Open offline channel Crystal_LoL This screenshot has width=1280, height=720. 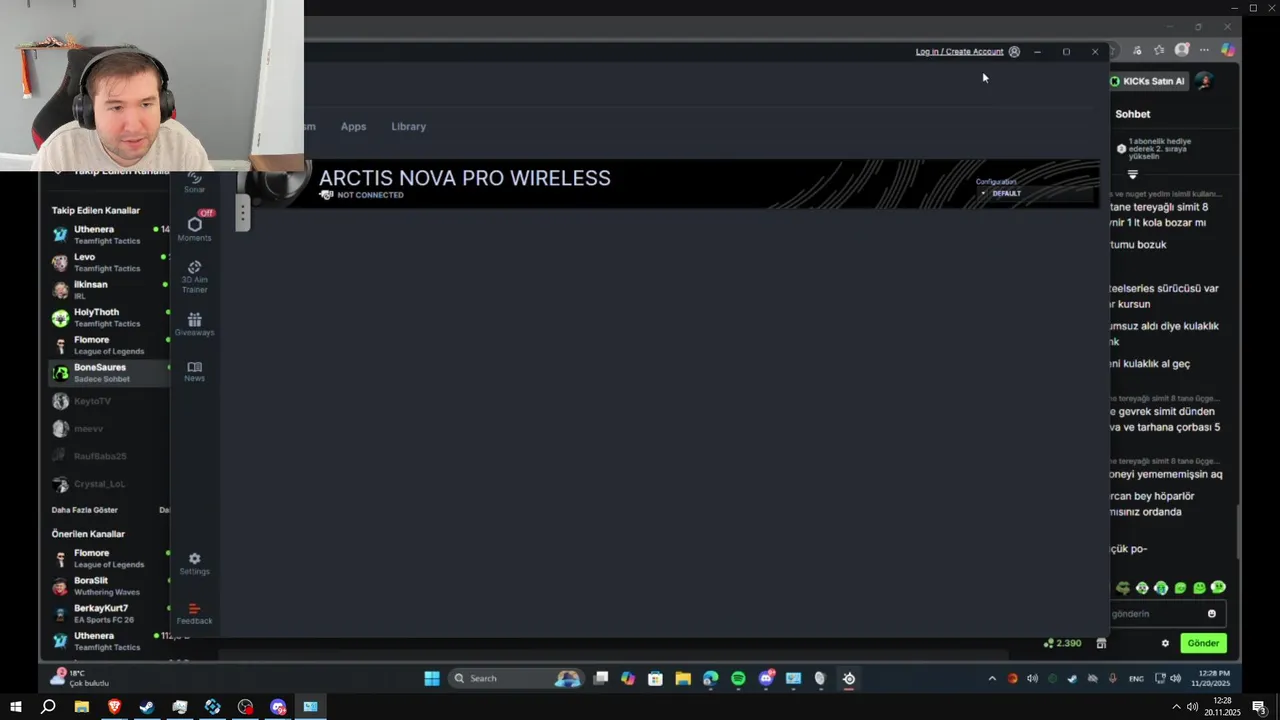coord(110,484)
